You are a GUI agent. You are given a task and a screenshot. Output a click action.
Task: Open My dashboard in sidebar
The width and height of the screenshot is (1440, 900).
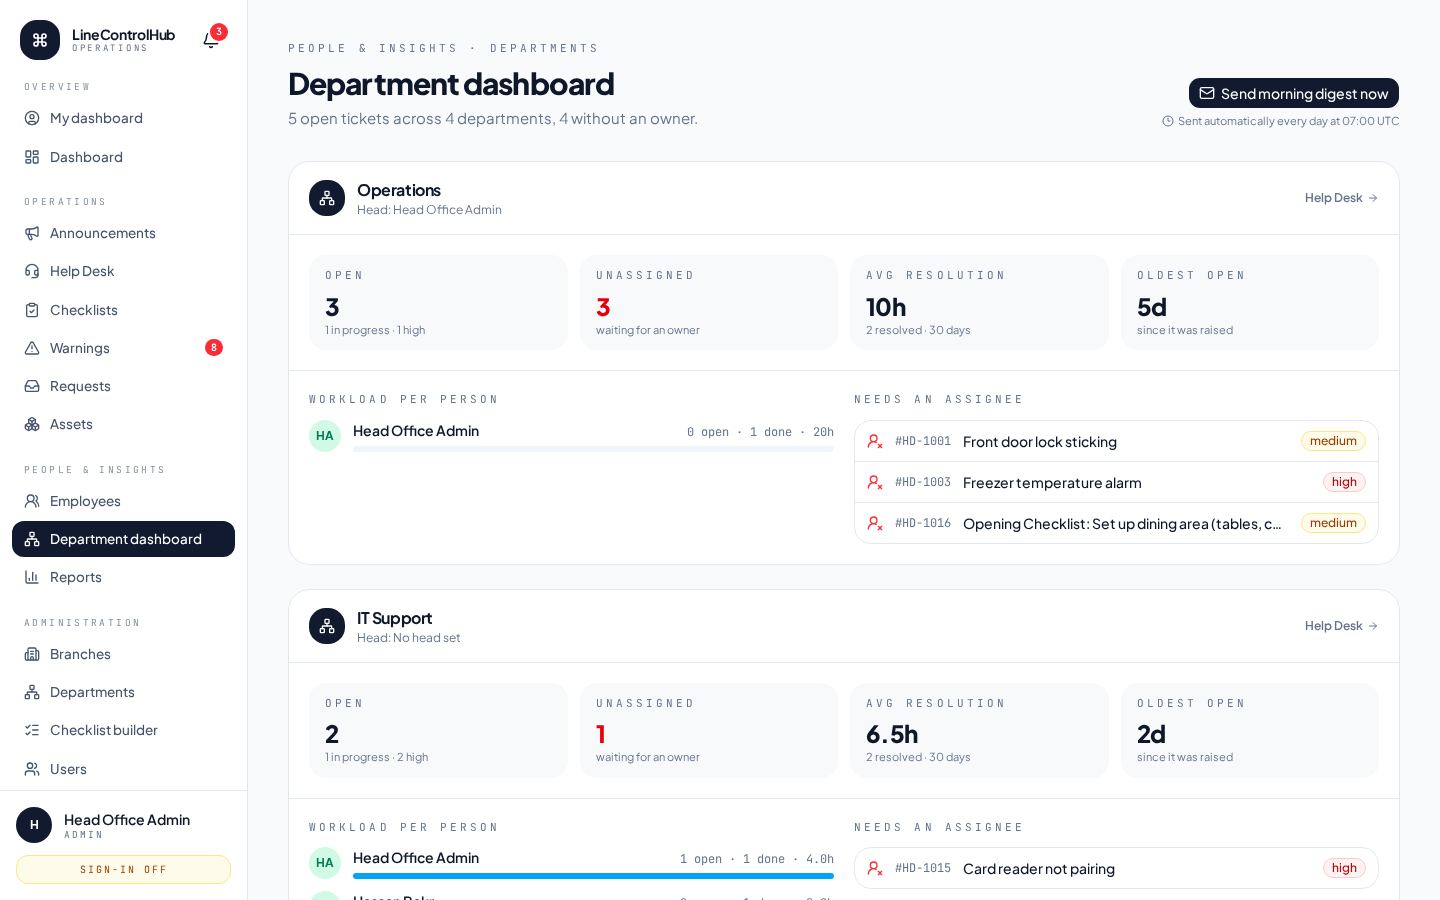(123, 118)
